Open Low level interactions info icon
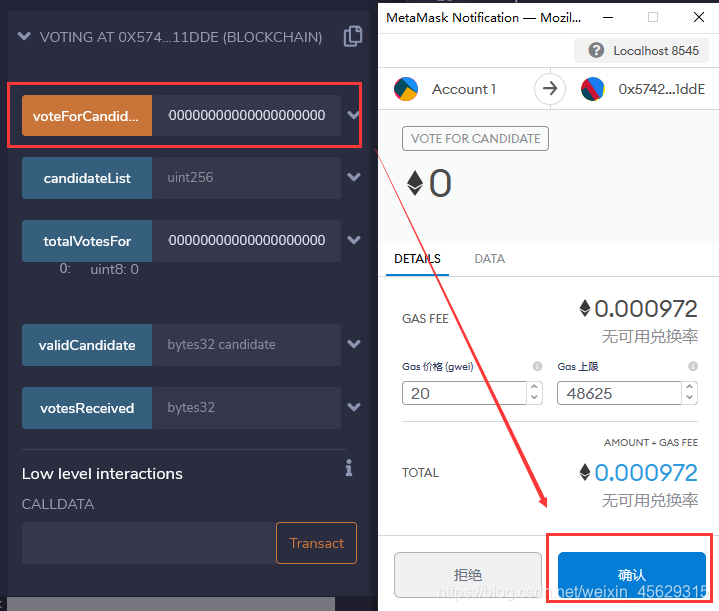 349,468
